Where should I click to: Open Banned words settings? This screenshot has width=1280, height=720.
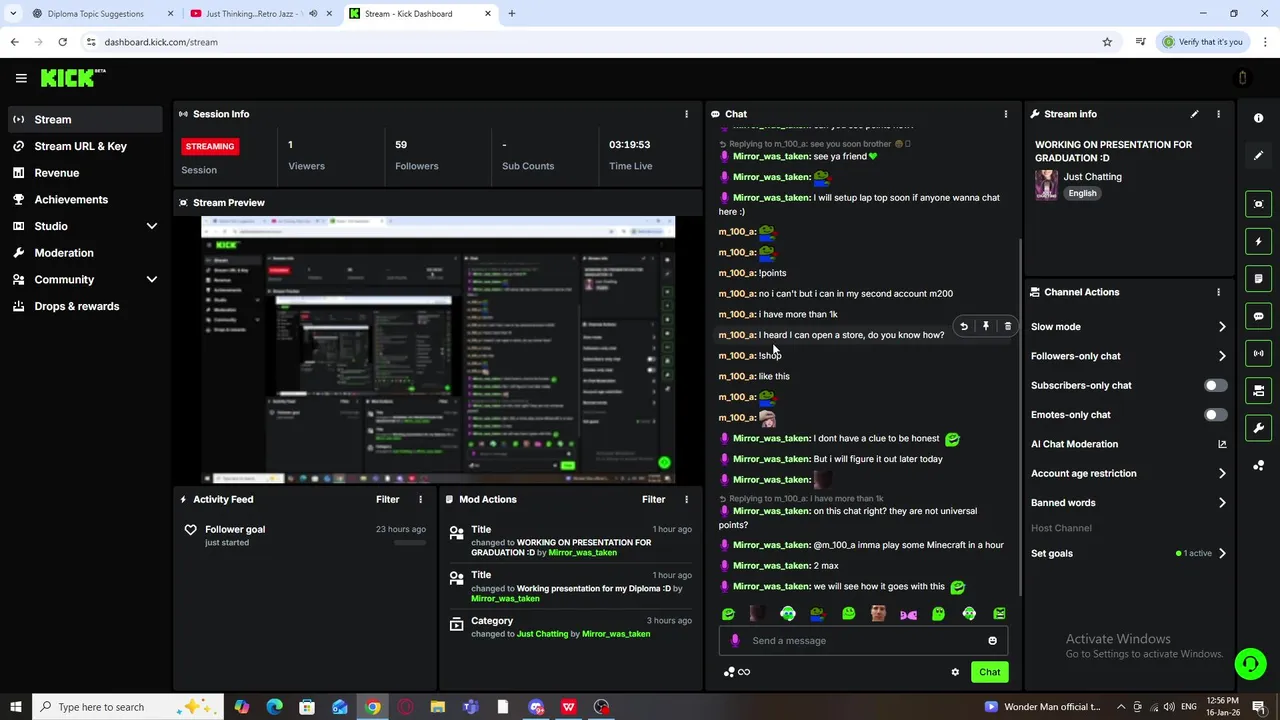tap(1128, 503)
